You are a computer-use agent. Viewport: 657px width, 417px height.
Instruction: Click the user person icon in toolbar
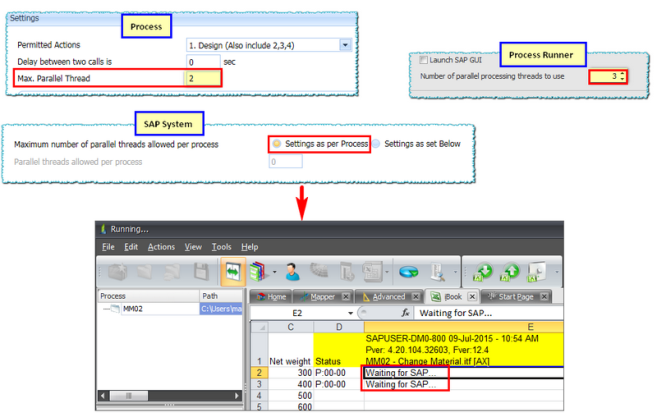292,272
